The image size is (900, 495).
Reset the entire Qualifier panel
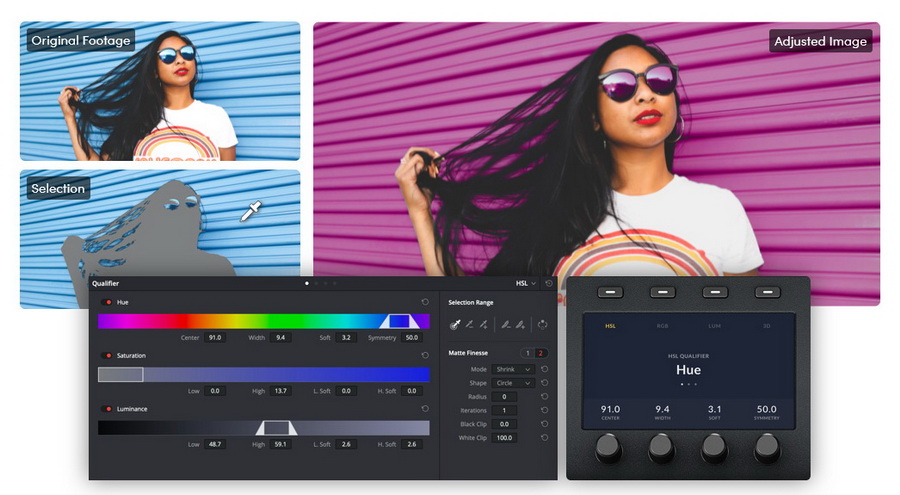[549, 283]
